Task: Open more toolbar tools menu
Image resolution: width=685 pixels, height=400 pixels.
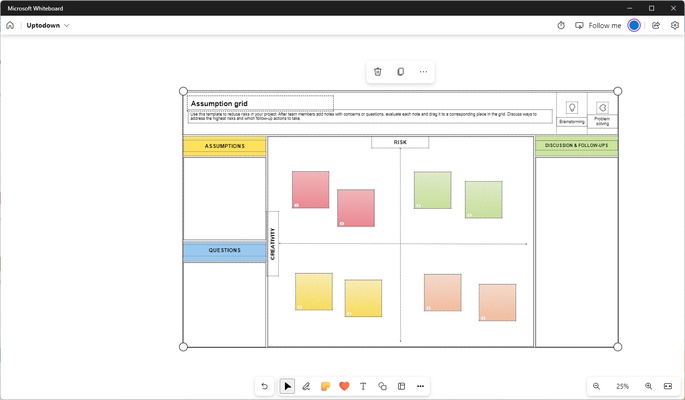Action: [x=420, y=386]
